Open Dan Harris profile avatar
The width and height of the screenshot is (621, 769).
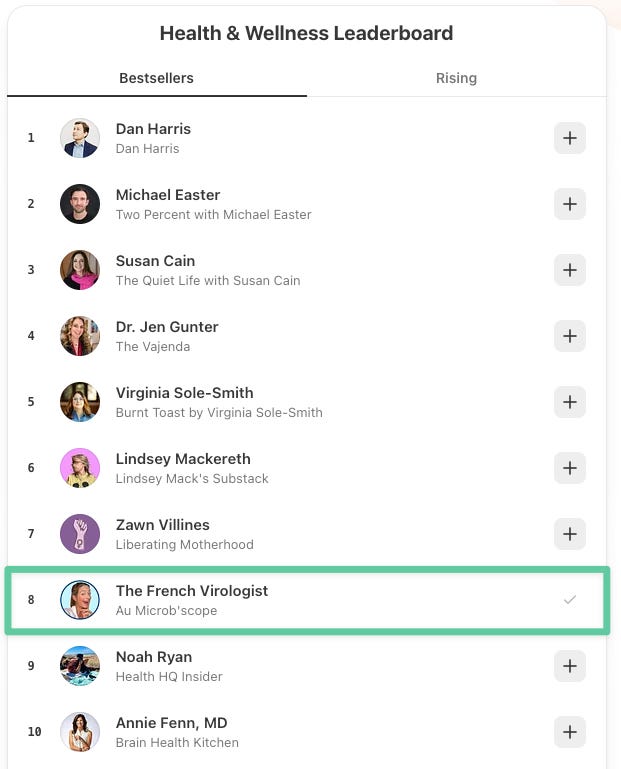pos(80,138)
